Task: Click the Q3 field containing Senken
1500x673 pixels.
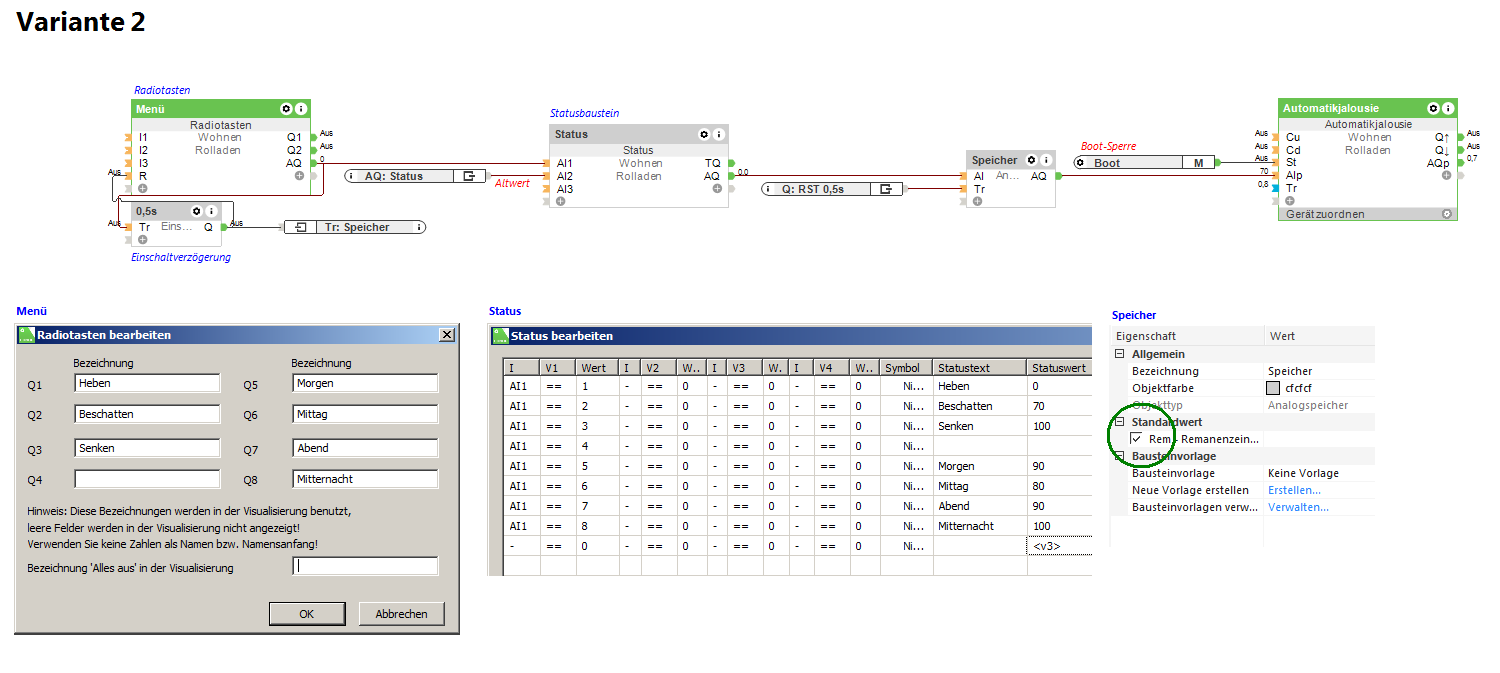Action: (x=147, y=448)
